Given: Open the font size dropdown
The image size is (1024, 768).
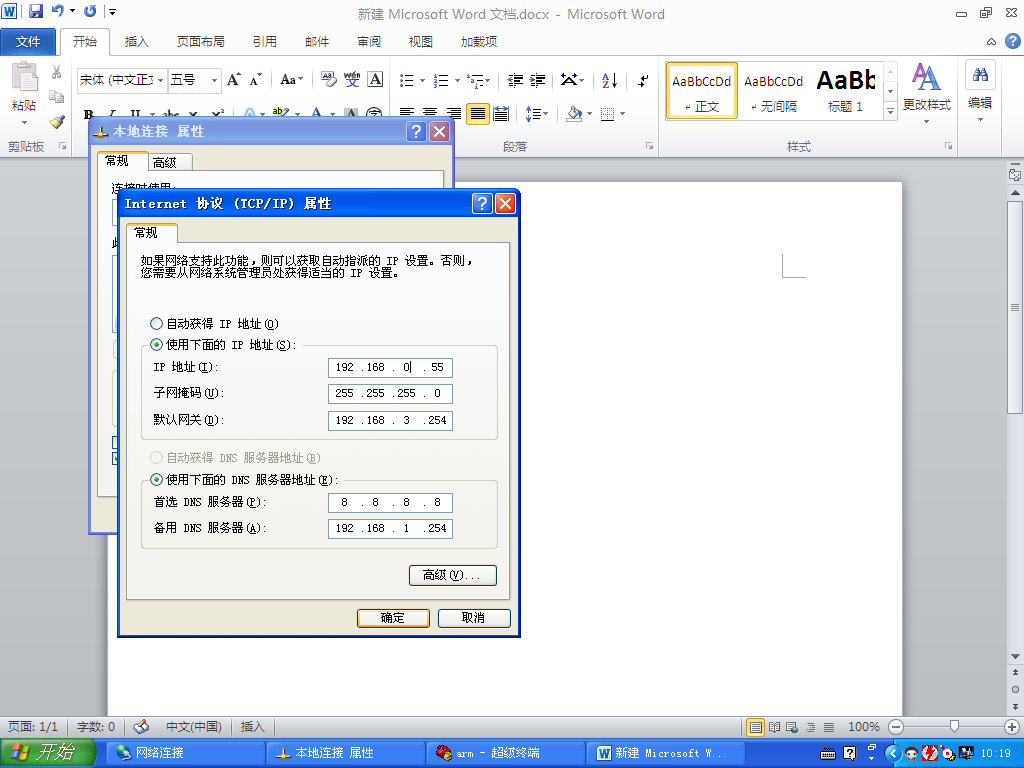Looking at the screenshot, I should [x=214, y=80].
